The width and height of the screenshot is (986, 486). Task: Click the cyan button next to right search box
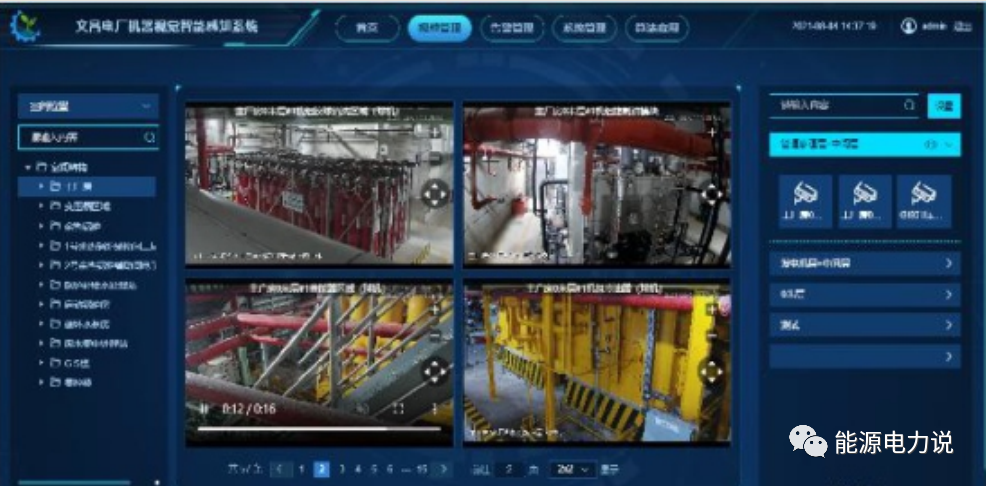pos(944,106)
